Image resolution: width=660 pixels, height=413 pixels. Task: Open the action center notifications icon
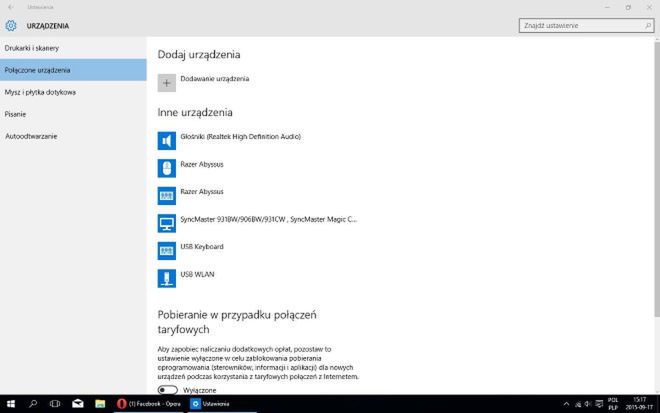599,404
